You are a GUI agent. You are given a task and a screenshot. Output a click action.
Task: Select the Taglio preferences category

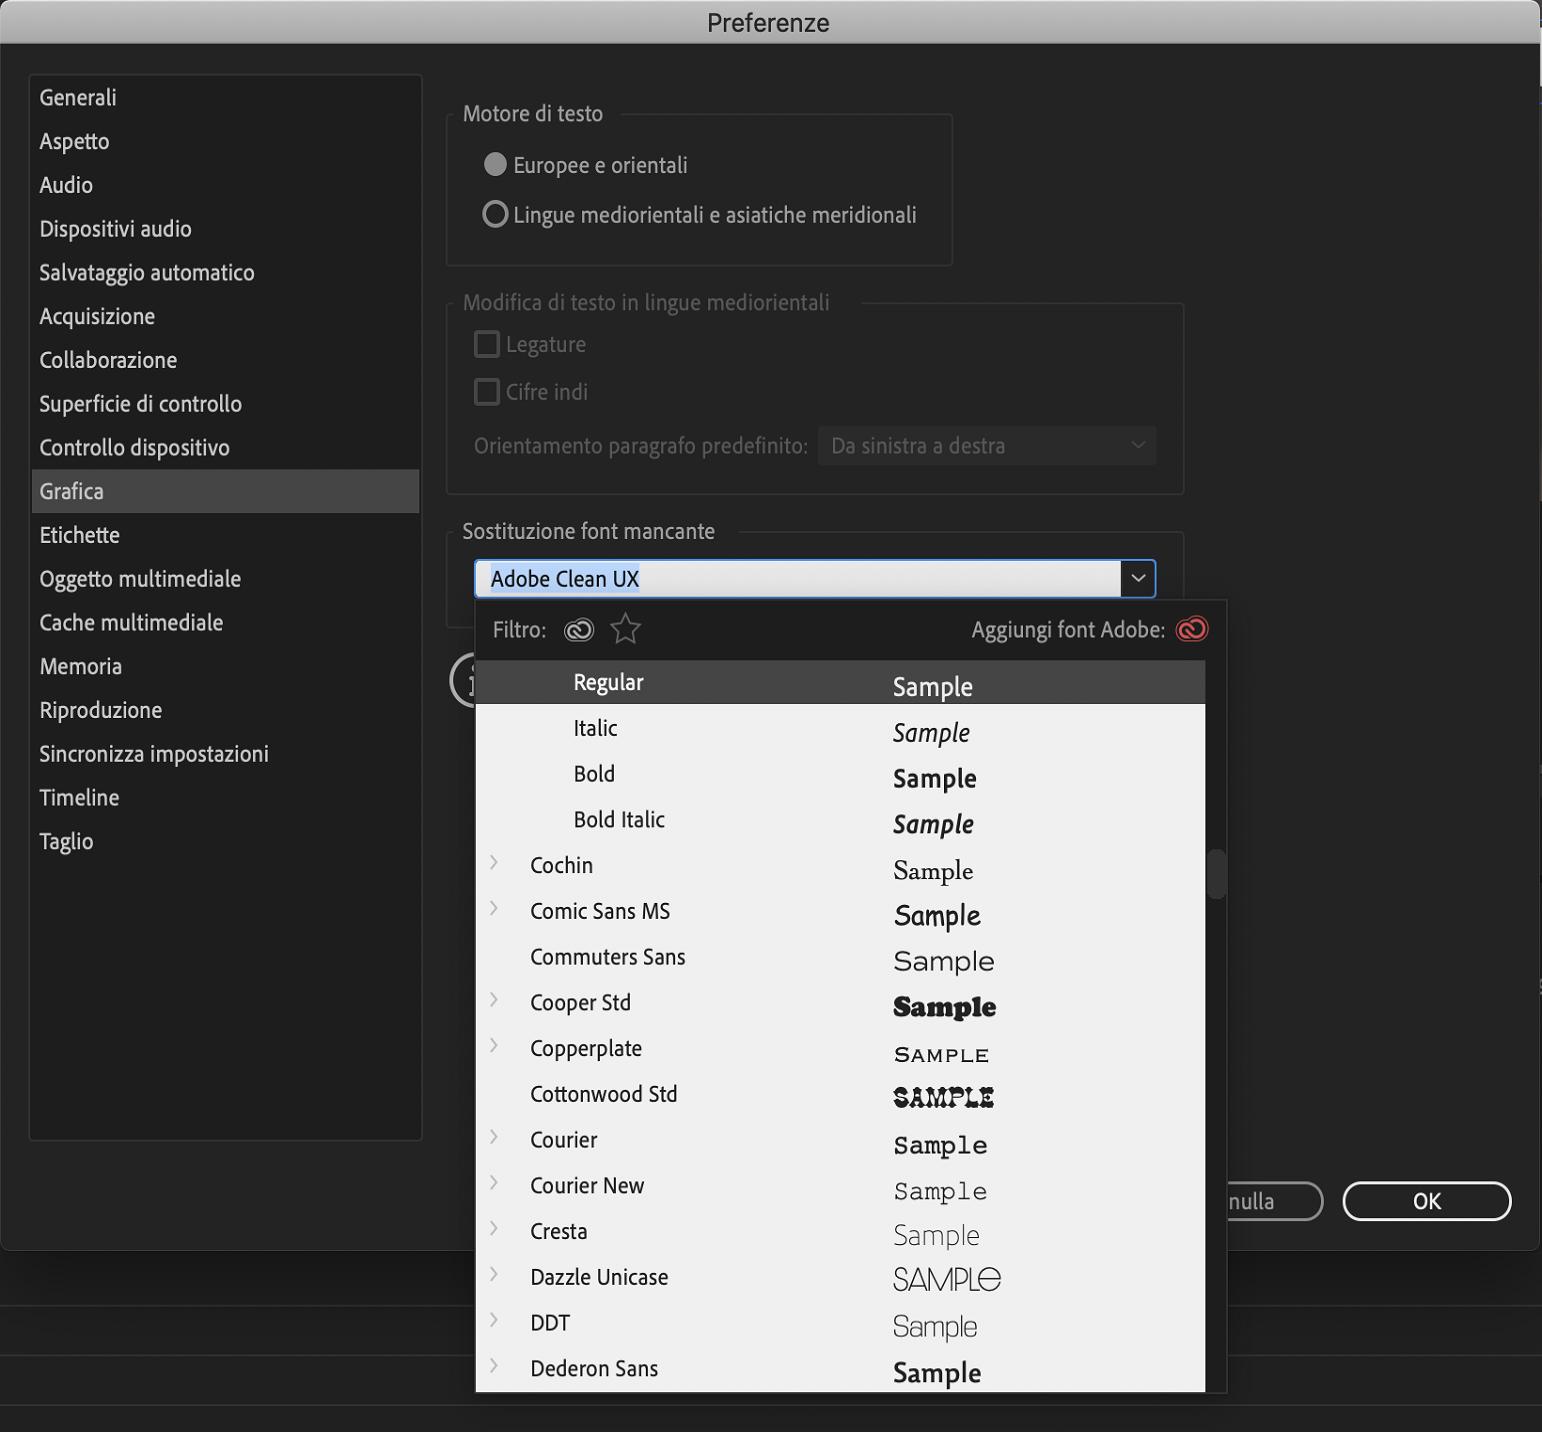click(225, 842)
